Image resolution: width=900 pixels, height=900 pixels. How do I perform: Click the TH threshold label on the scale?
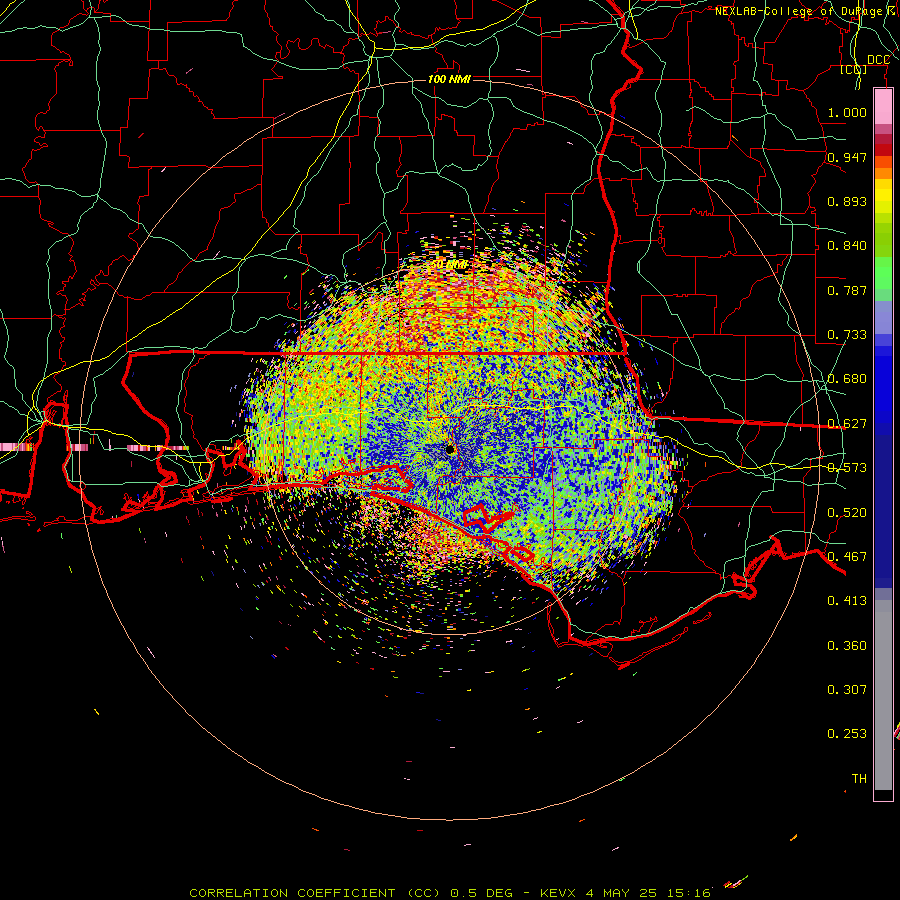click(859, 778)
